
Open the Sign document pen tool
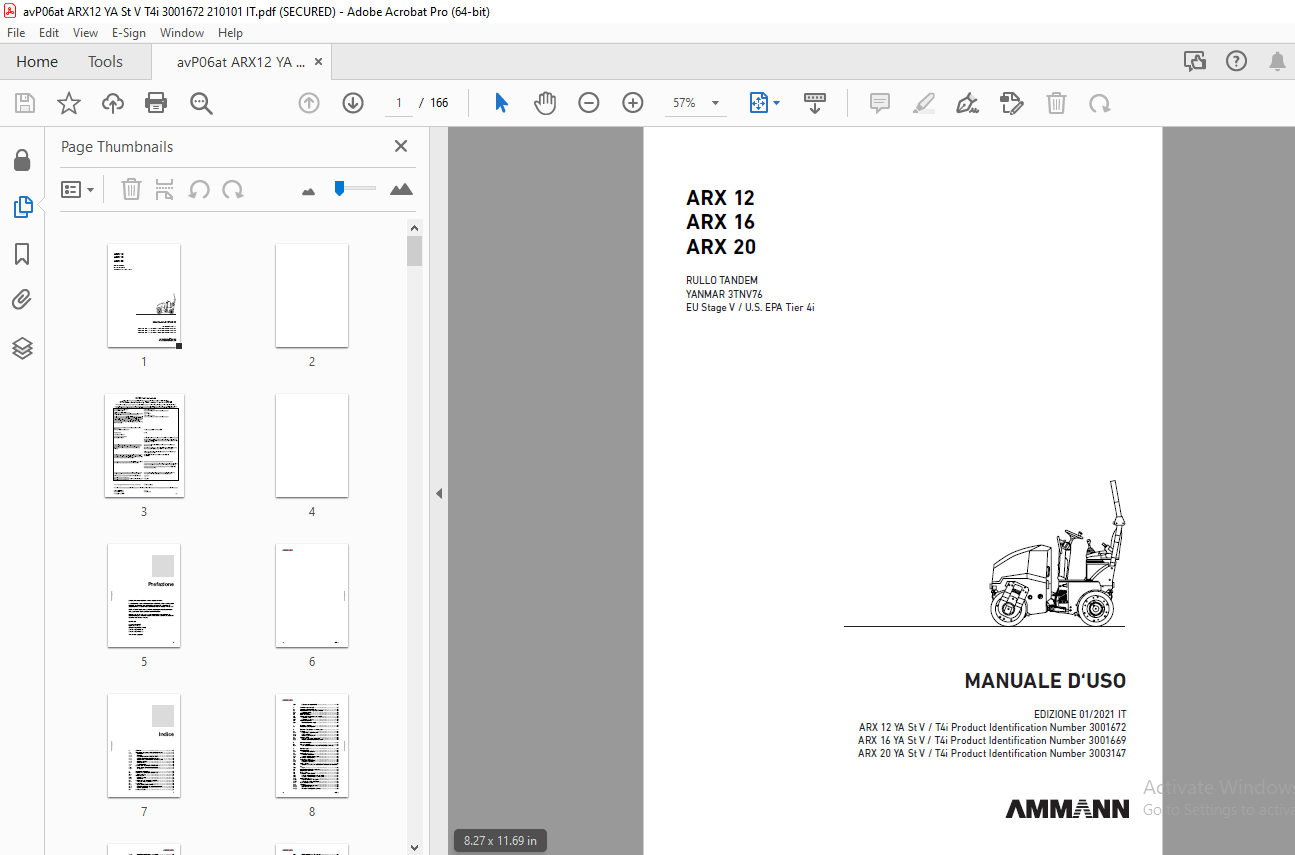[x=968, y=103]
